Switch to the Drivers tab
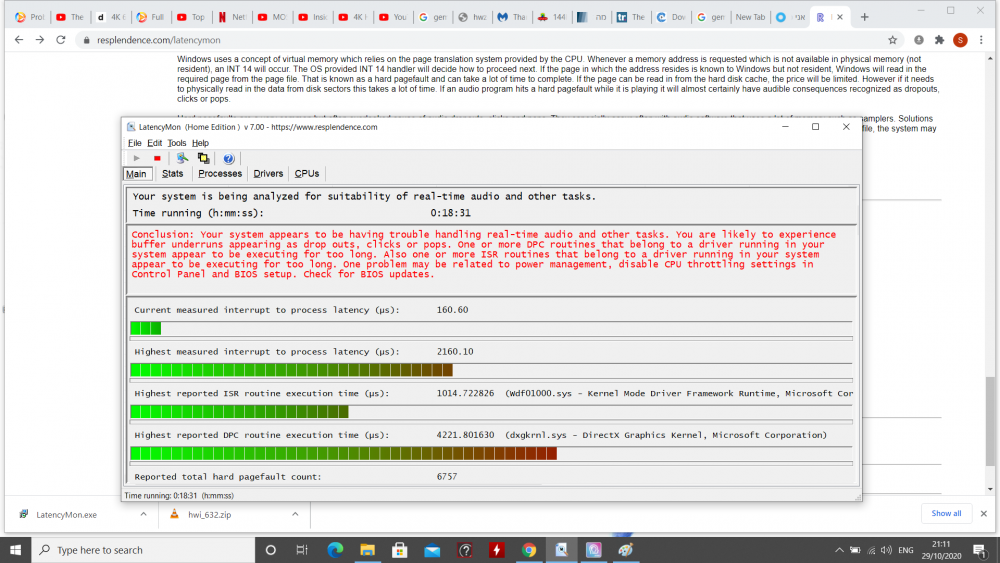Image resolution: width=1000 pixels, height=563 pixels. (x=268, y=173)
